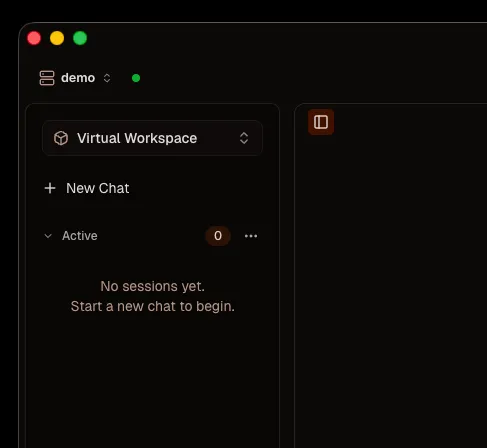Click the server stack icon beside demo
487x448 pixels.
tap(47, 78)
